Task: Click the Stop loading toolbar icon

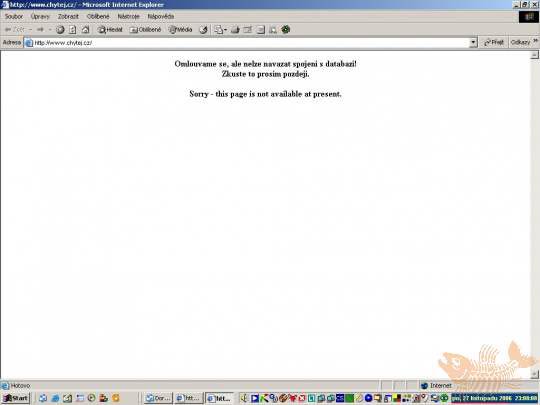Action: (x=60, y=30)
